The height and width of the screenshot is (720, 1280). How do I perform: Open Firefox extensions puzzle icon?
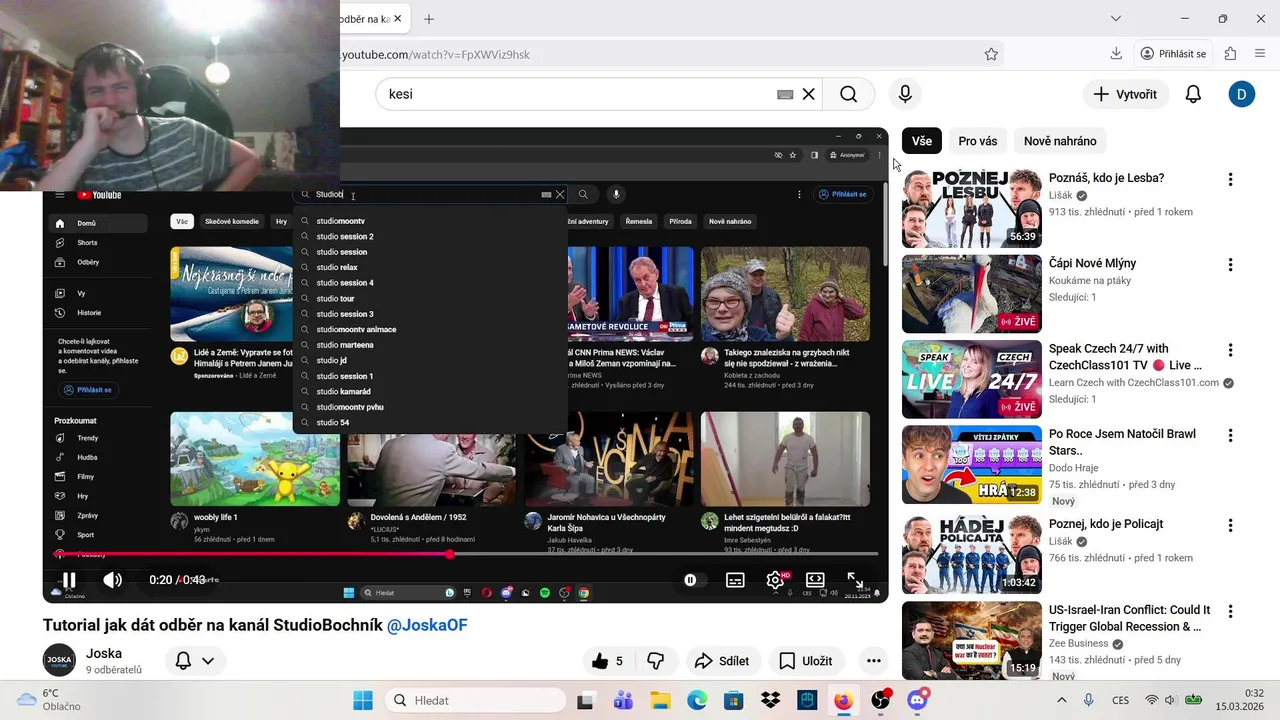click(x=1231, y=54)
